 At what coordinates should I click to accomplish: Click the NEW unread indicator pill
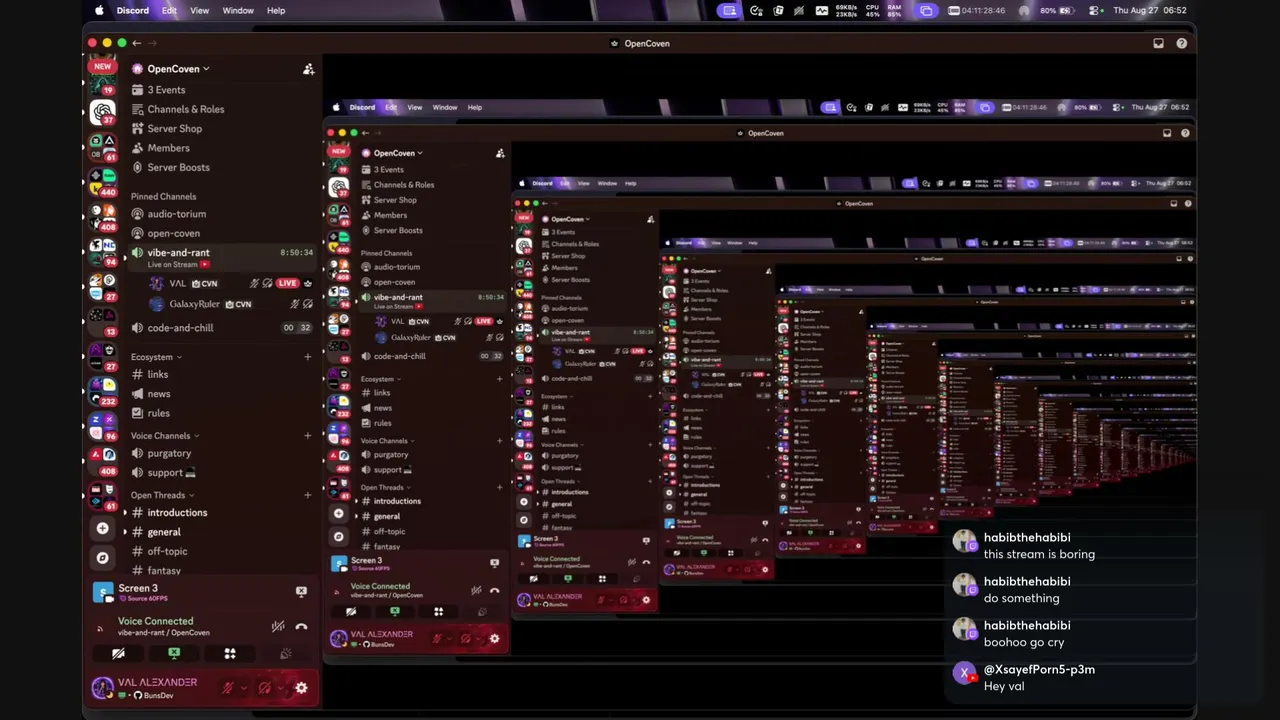point(102,67)
